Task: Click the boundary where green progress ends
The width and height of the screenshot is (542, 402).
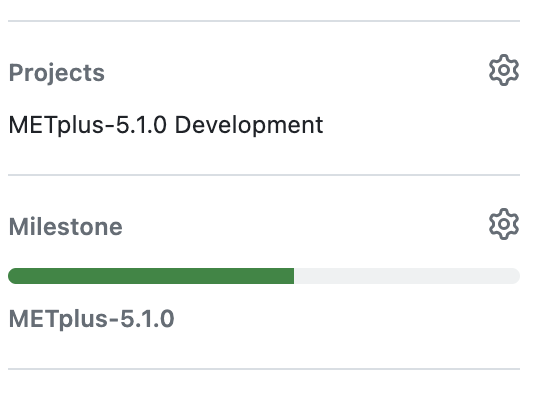Action: (x=294, y=276)
